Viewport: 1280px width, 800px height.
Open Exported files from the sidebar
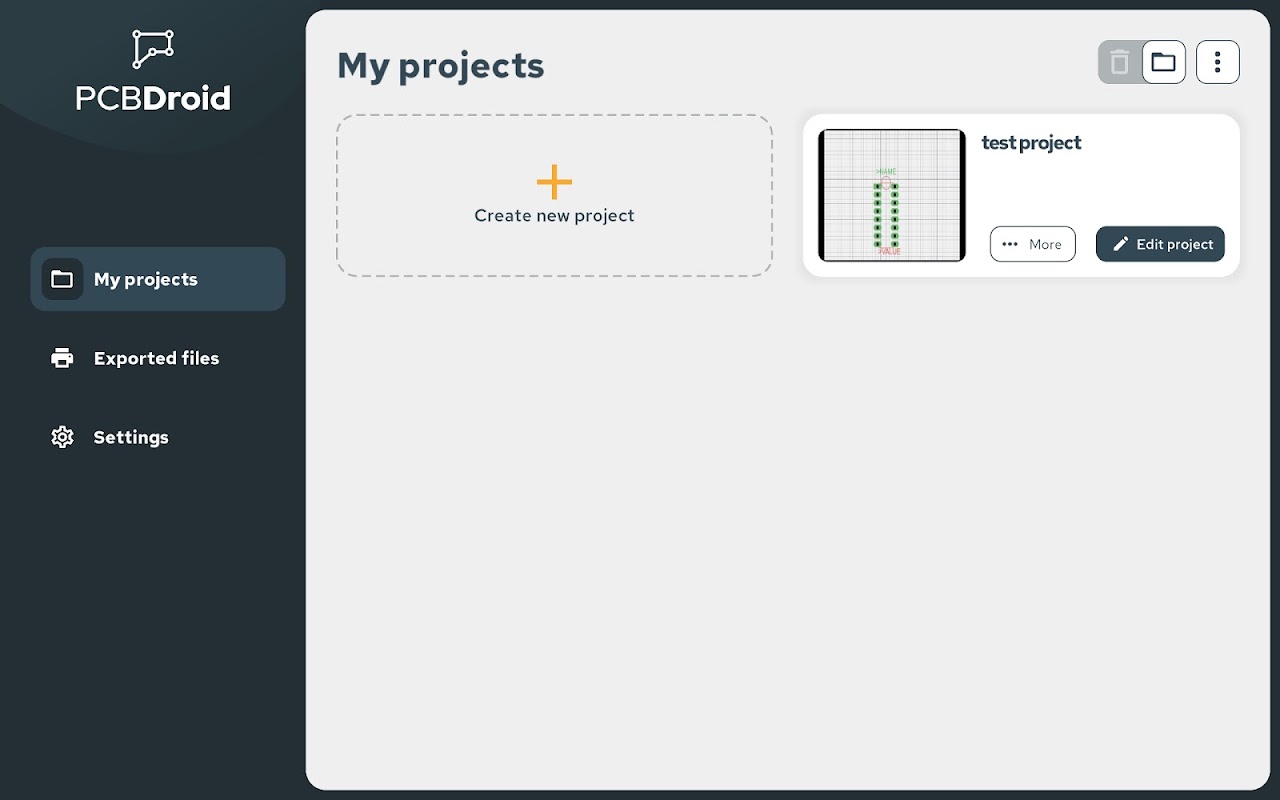(156, 358)
